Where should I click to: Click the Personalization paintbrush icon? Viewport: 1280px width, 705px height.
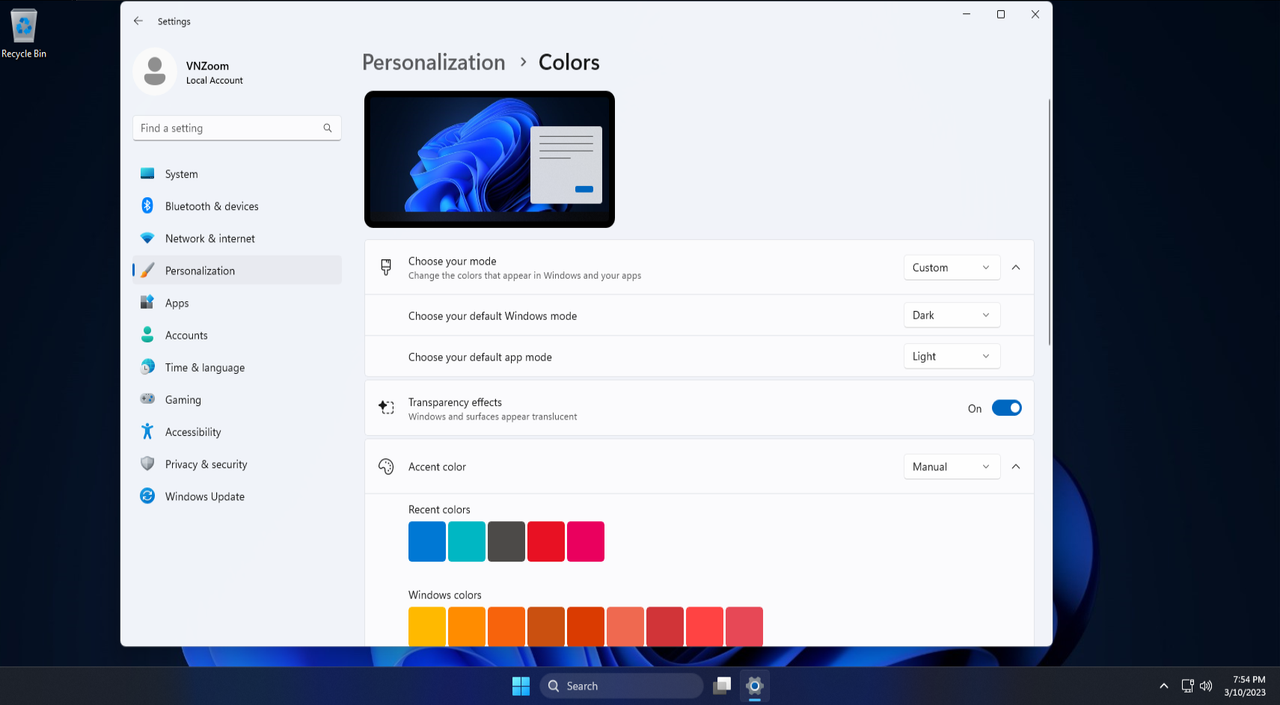147,270
